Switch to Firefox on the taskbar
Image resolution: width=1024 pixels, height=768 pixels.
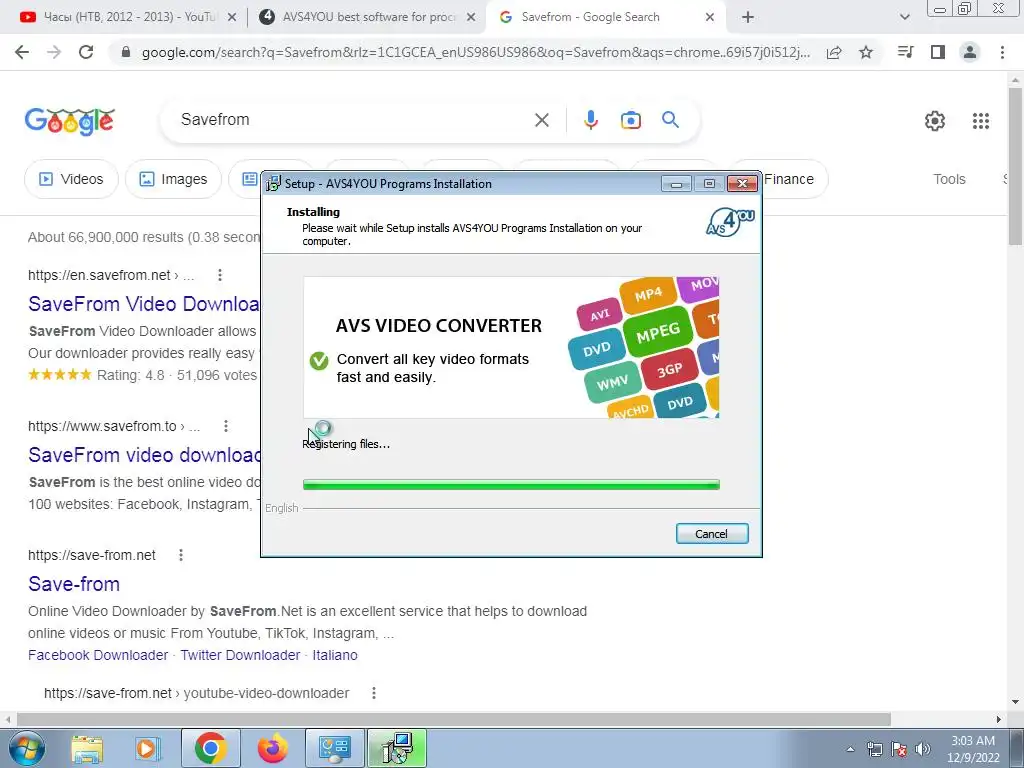coord(272,748)
